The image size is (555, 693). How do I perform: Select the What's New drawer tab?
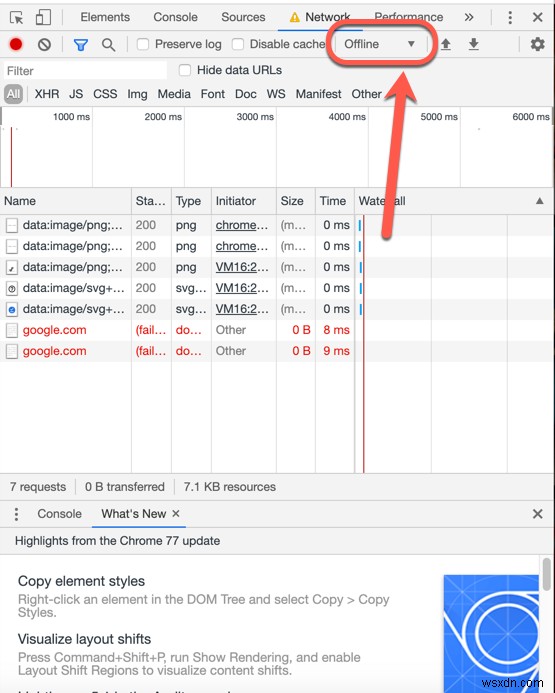[133, 514]
